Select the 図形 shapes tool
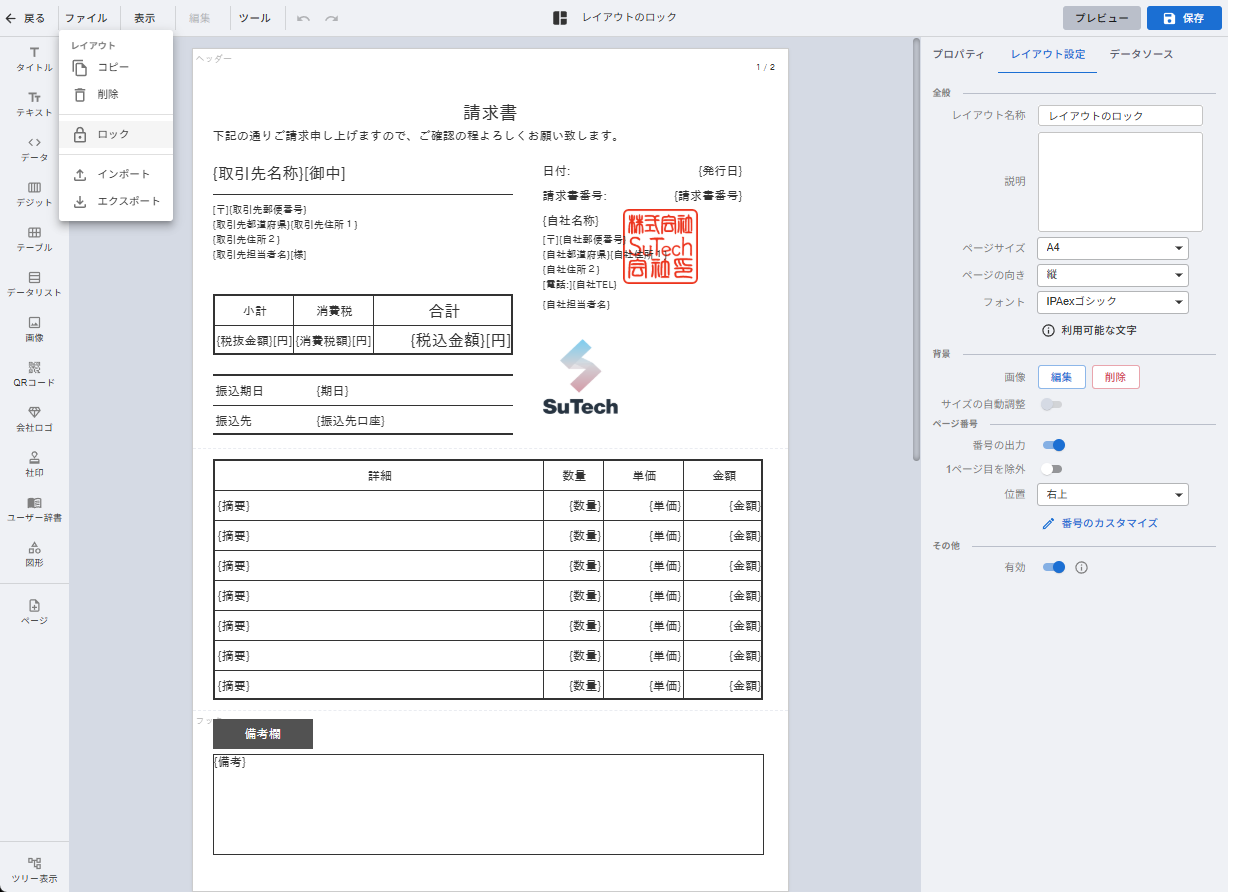The height and width of the screenshot is (892, 1237). tap(34, 553)
